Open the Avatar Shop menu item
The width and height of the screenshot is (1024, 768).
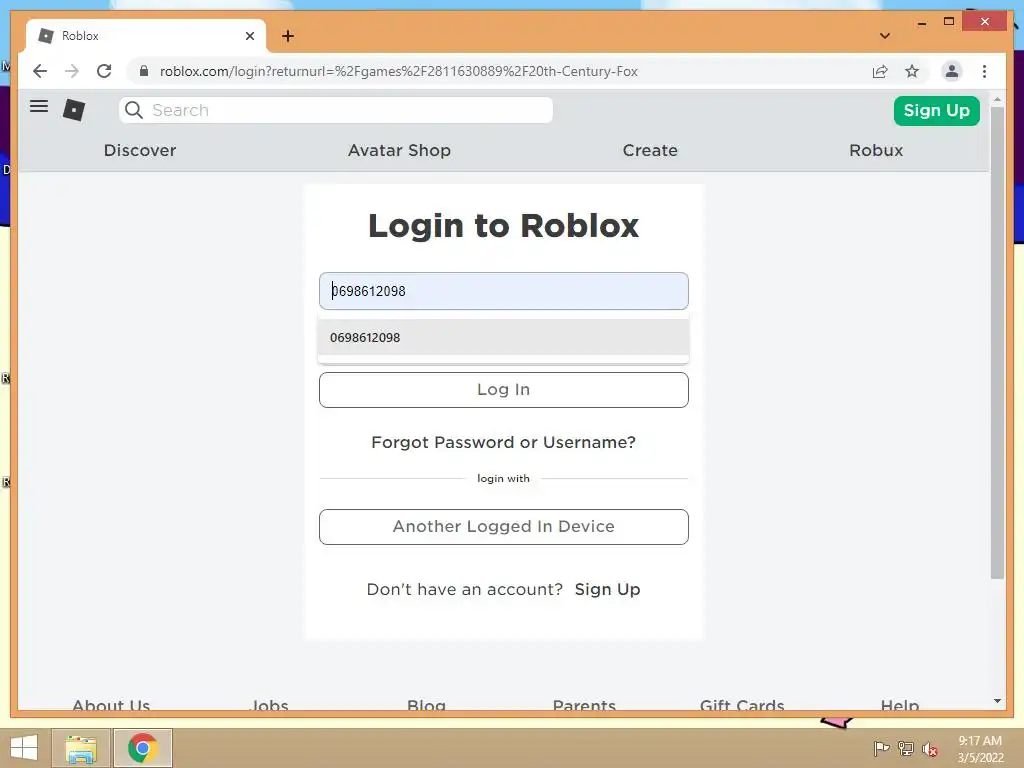(x=399, y=150)
